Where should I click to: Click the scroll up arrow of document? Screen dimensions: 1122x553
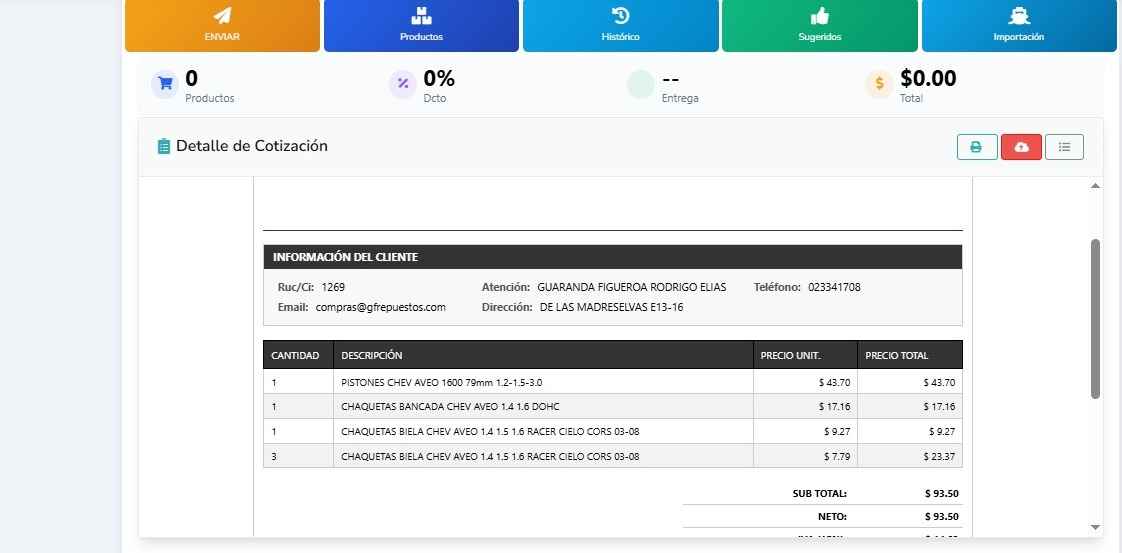coord(1095,187)
